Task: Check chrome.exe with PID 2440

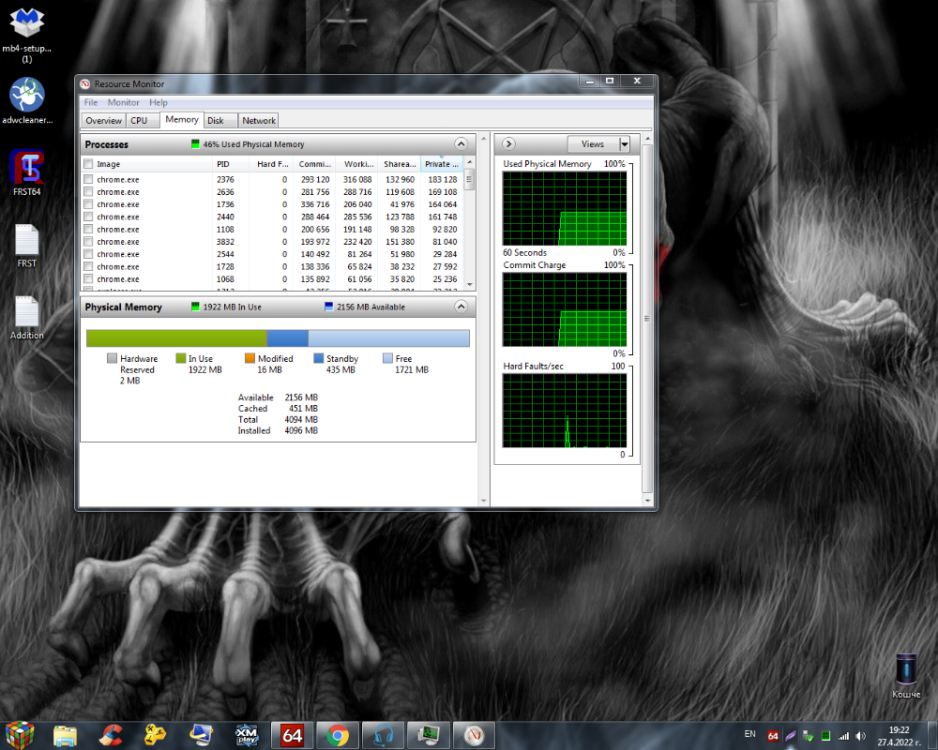Action: [x=89, y=217]
